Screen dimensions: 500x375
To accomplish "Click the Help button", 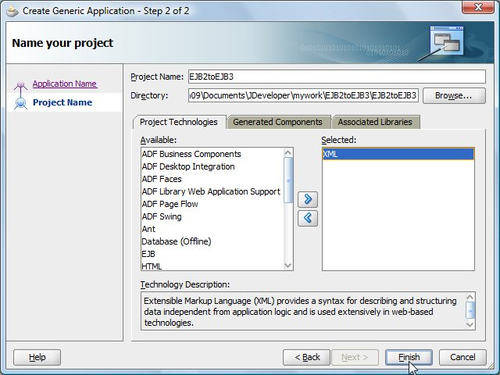I will pyautogui.click(x=37, y=357).
